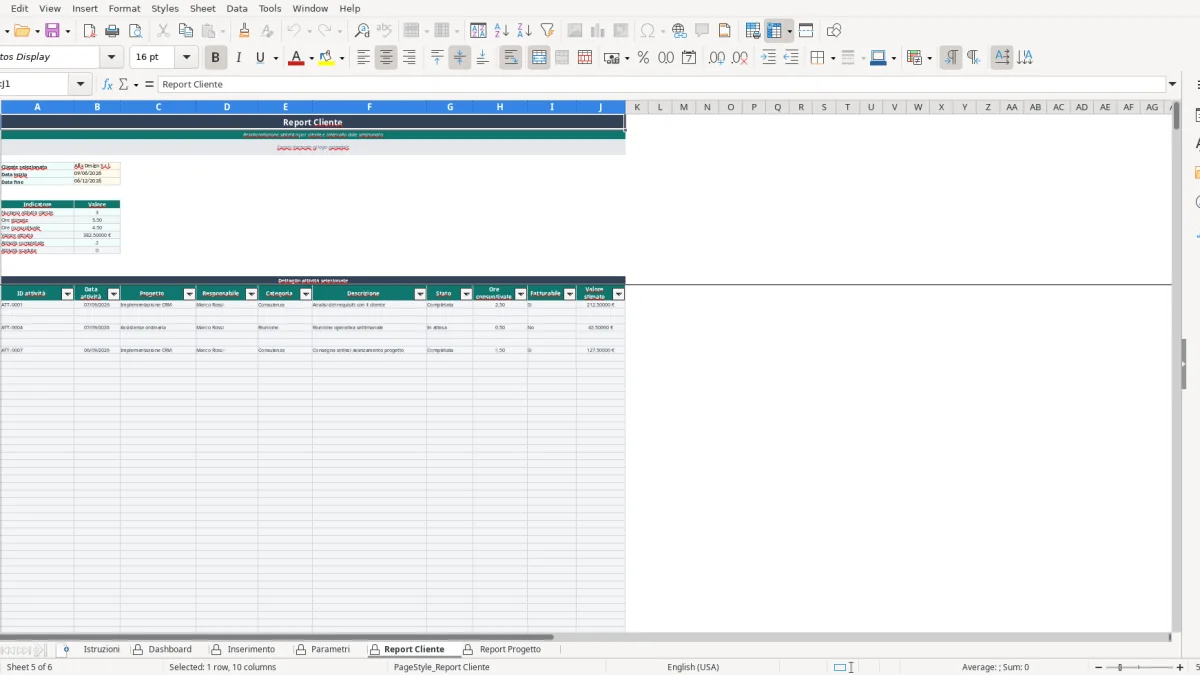
Task: Open Find & Replace
Action: coord(362,31)
